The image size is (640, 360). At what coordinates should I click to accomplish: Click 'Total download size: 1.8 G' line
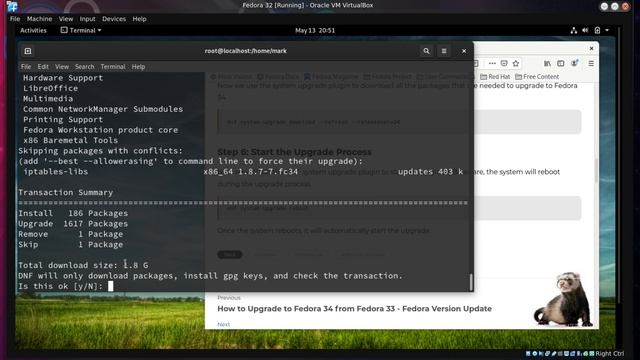pyautogui.click(x=83, y=265)
